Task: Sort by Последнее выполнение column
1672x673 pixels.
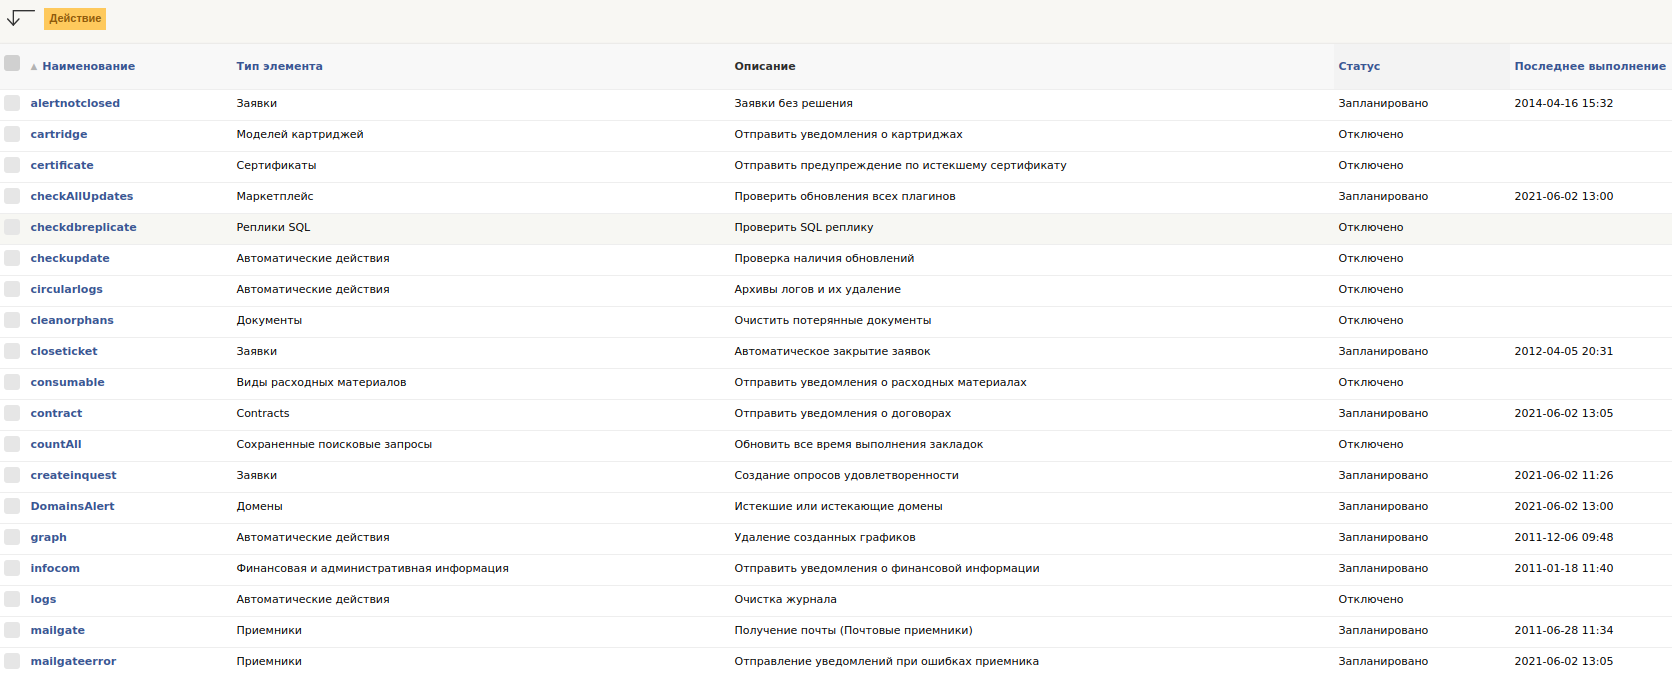Action: [1590, 66]
